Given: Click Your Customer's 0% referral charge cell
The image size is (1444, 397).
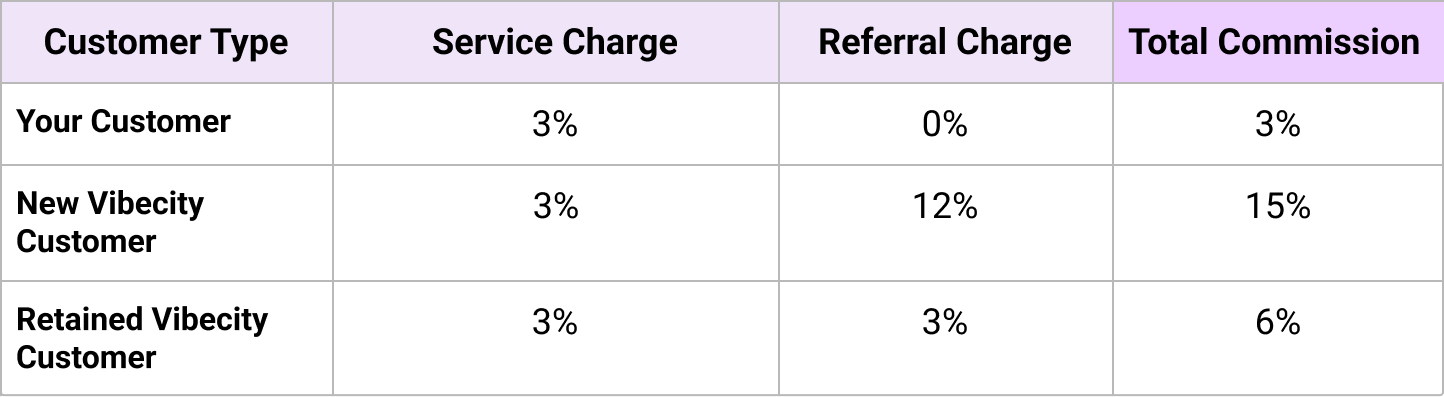Looking at the screenshot, I should pyautogui.click(x=945, y=124).
